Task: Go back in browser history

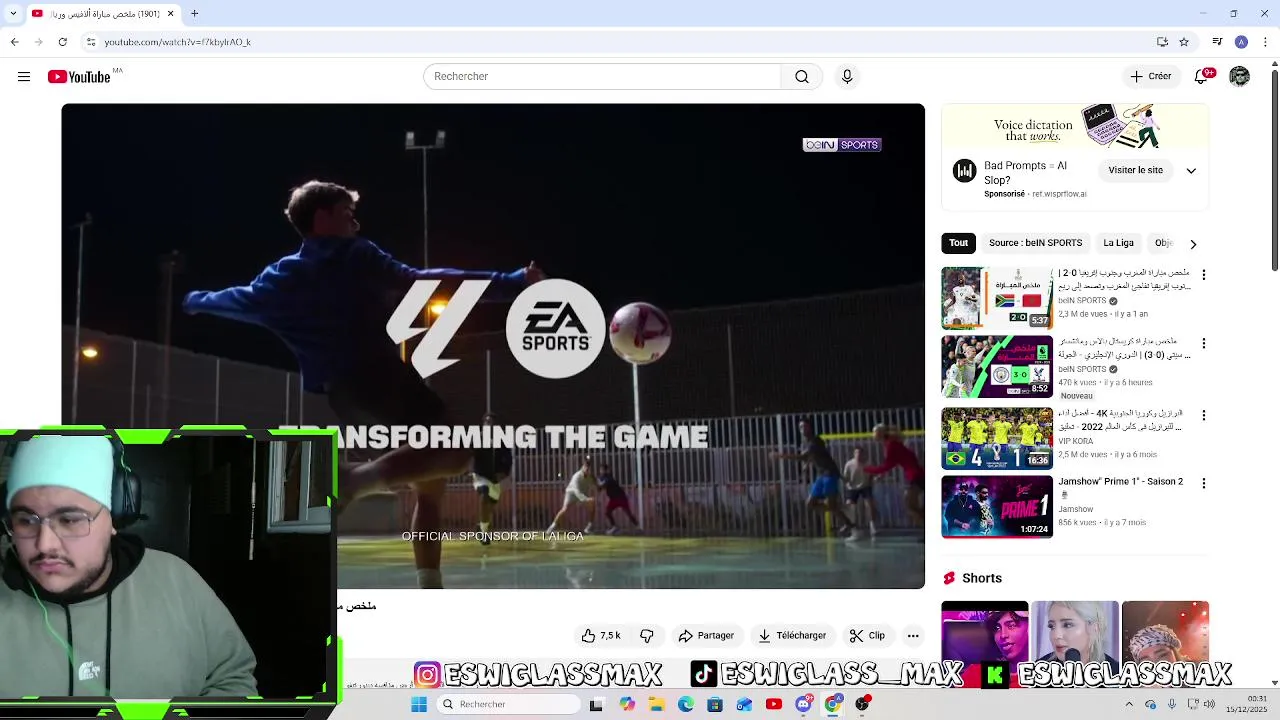Action: click(14, 42)
